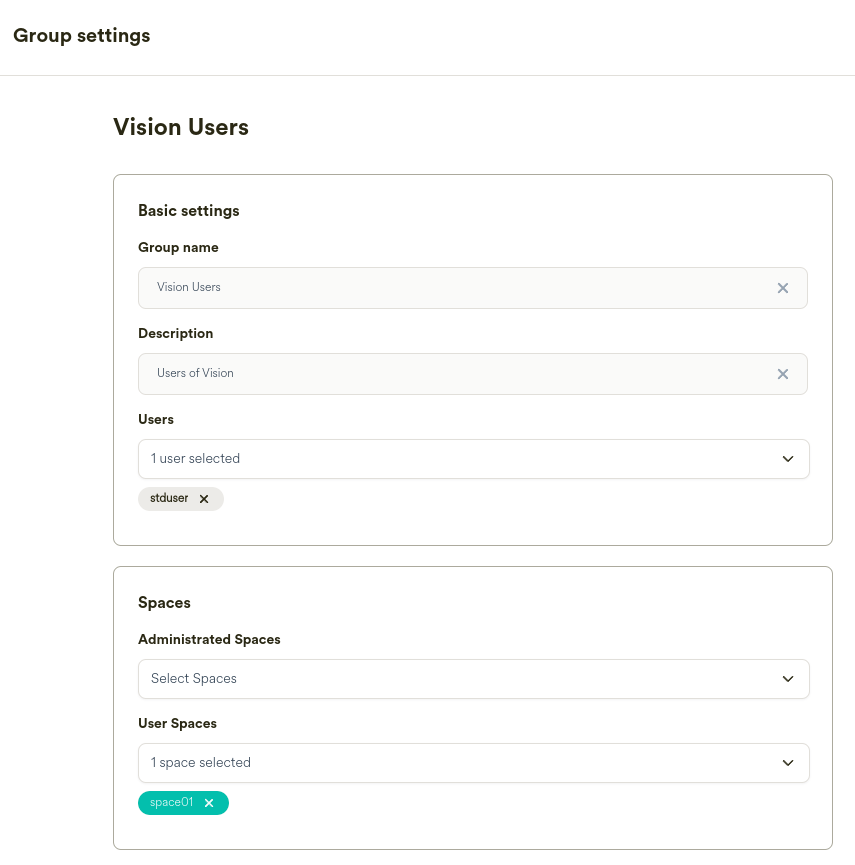Remove space01 with the chip's X icon
This screenshot has width=855, height=865.
[x=209, y=802]
